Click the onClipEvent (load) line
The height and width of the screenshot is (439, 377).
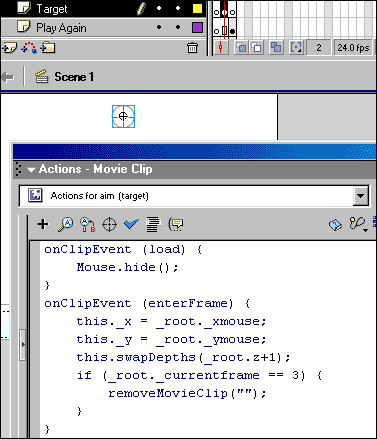pyautogui.click(x=123, y=249)
